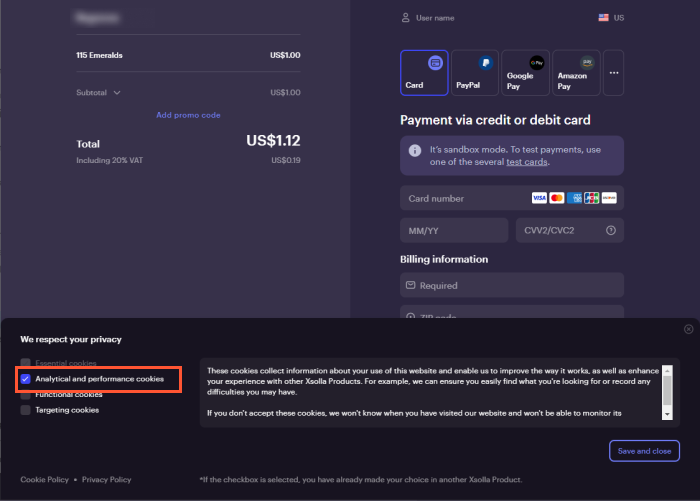Viewport: 700px width, 501px height.
Task: Click the sandbox mode info icon
Action: [x=415, y=150]
